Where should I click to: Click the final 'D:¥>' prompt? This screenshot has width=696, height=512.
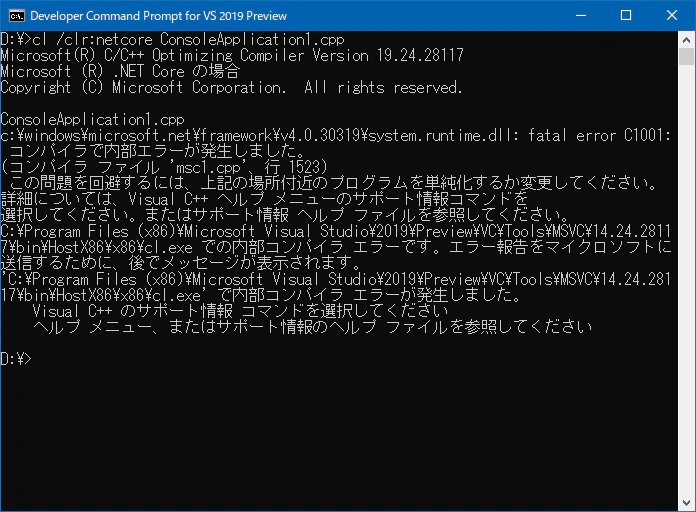pyautogui.click(x=16, y=359)
